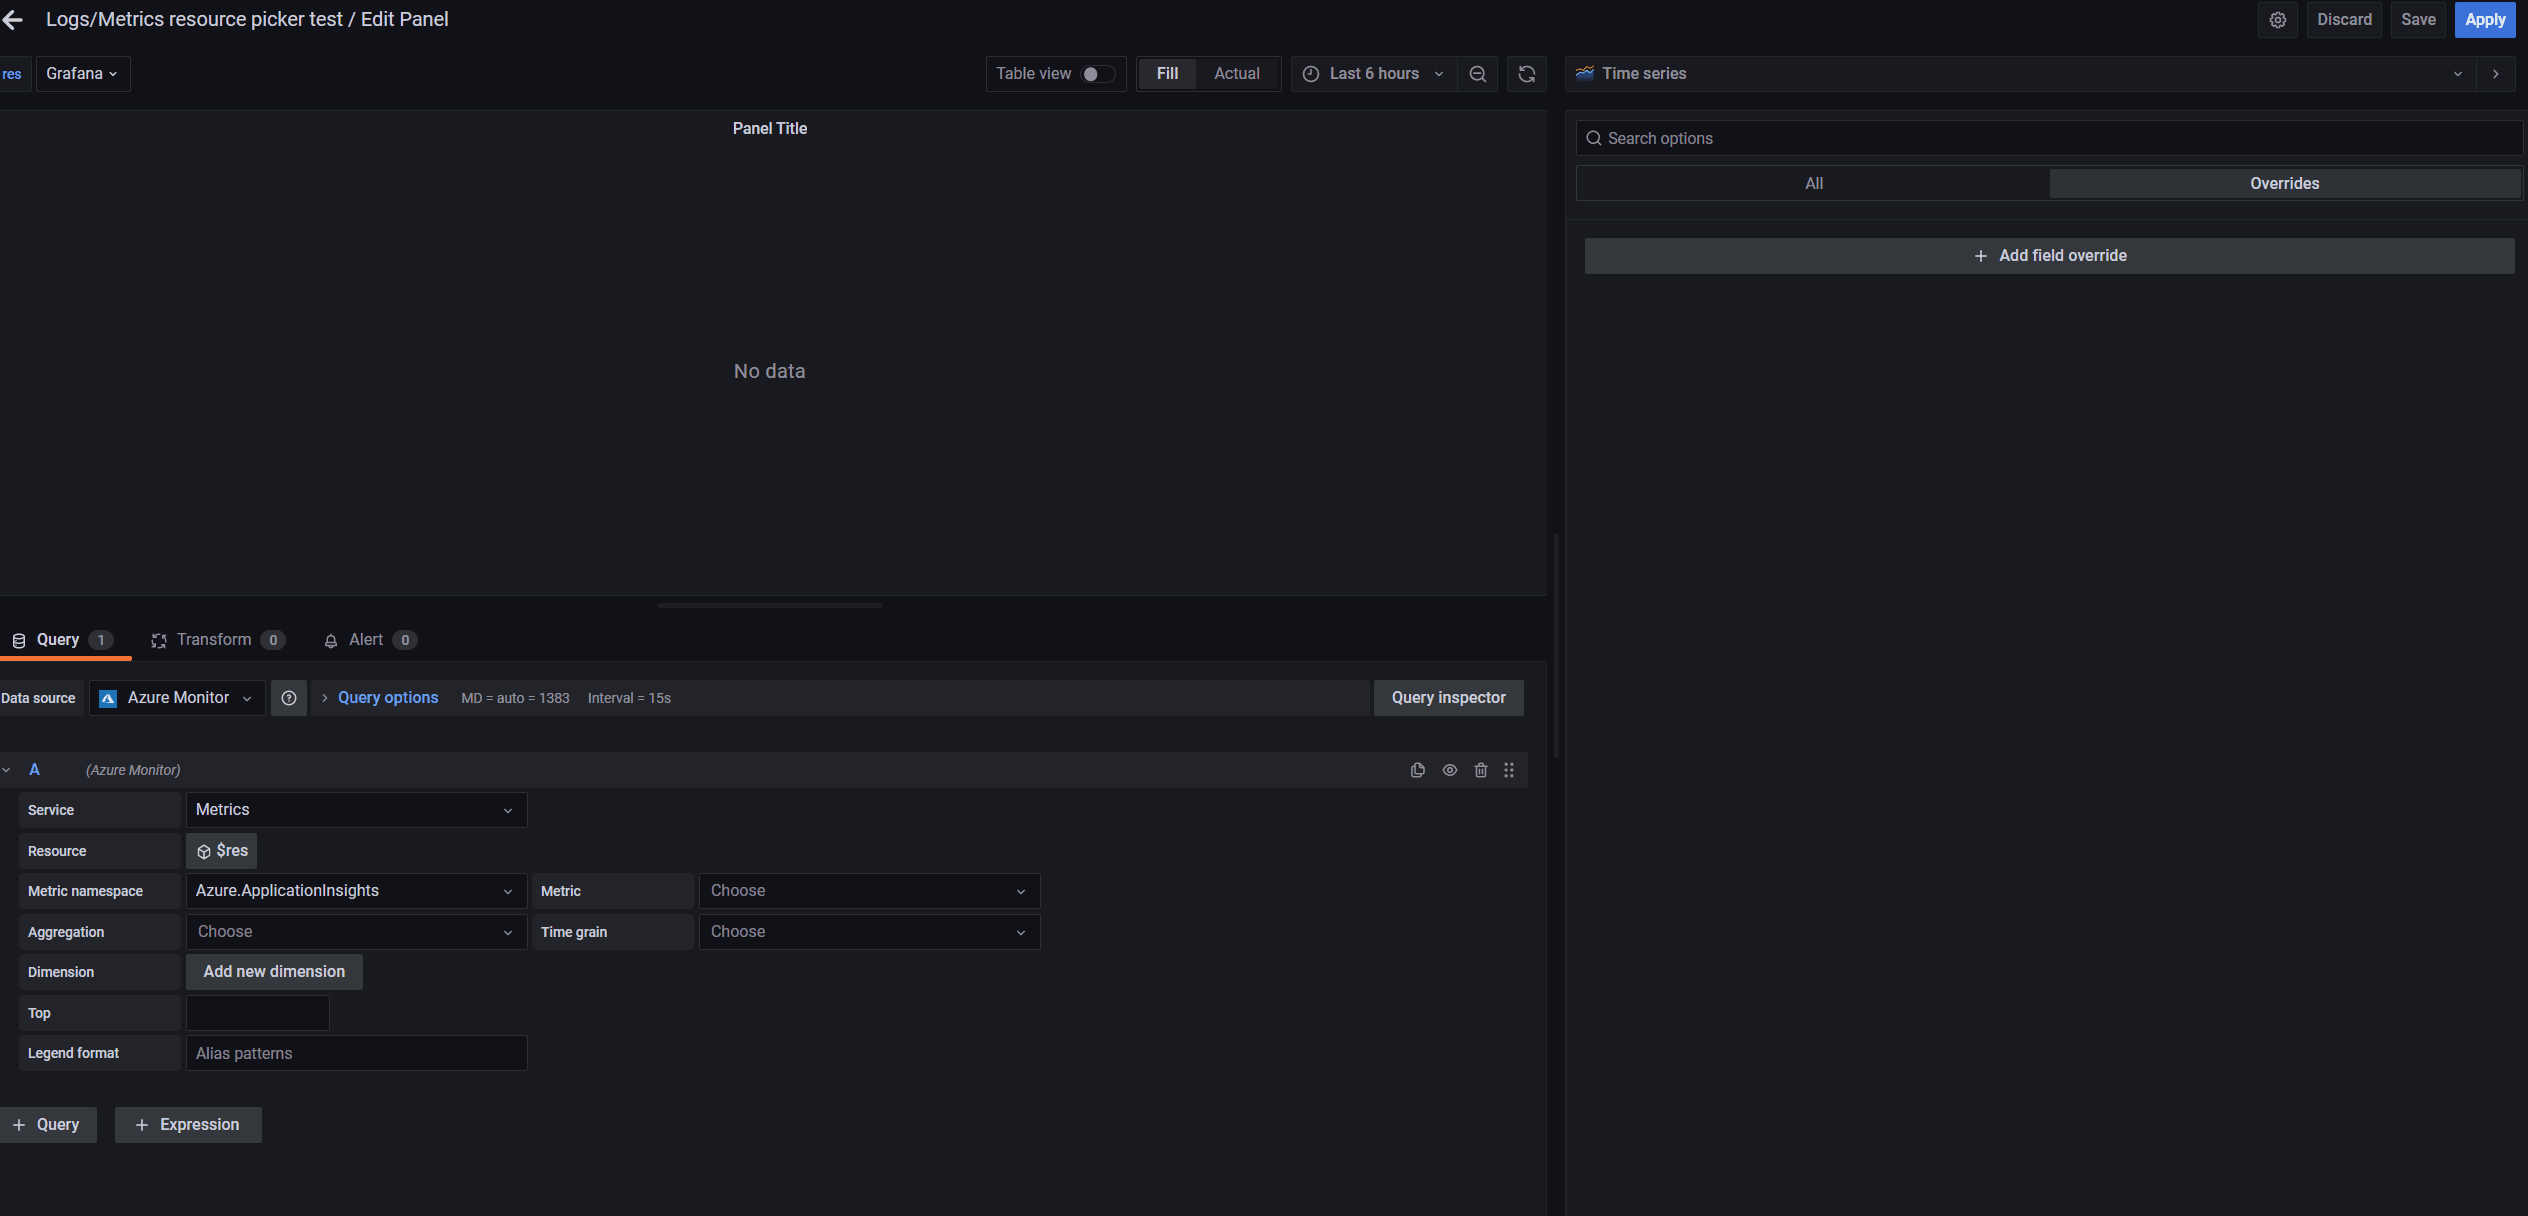The height and width of the screenshot is (1216, 2528).
Task: Refresh the dashboard panel data
Action: click(1526, 73)
